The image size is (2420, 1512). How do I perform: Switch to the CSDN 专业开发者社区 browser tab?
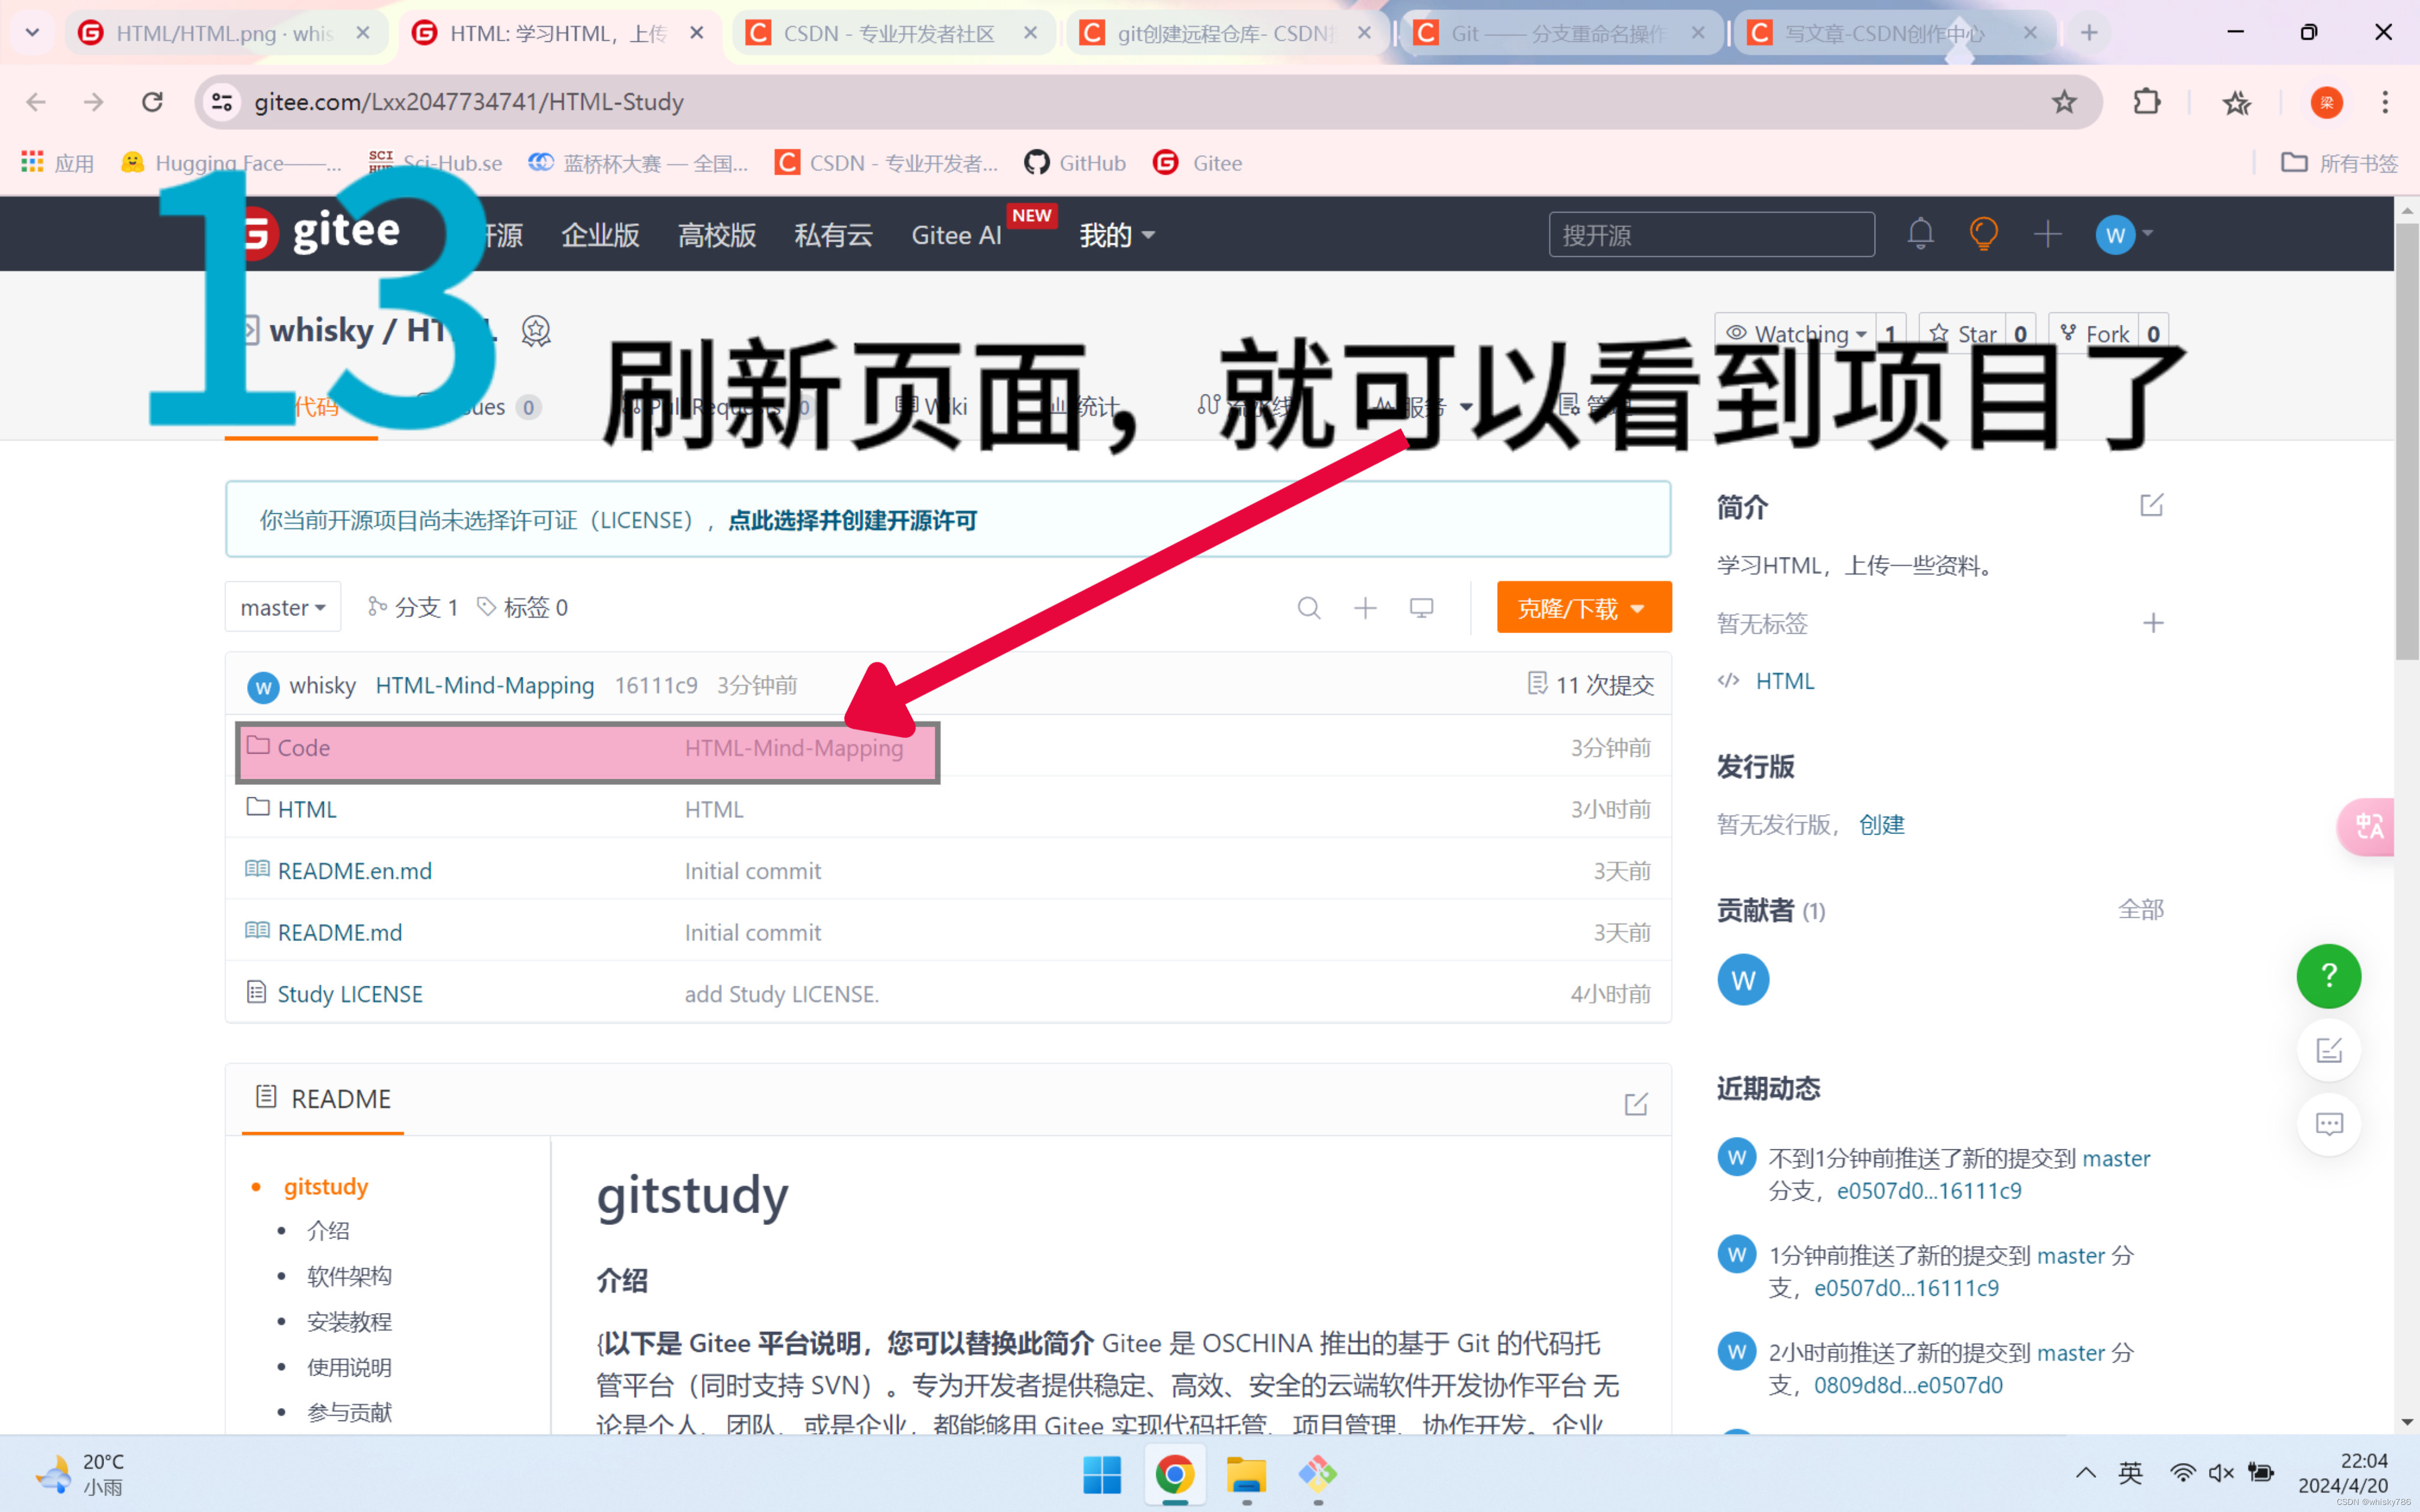[888, 34]
